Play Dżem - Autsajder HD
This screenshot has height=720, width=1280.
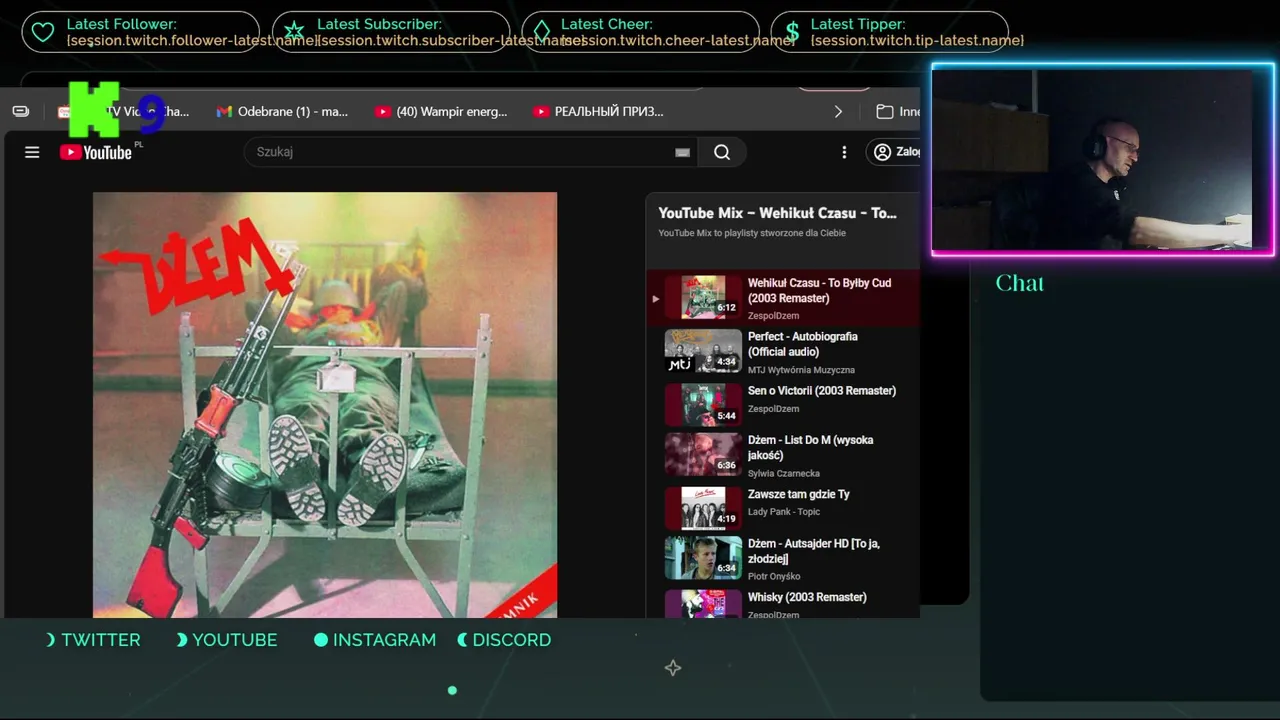(814, 551)
